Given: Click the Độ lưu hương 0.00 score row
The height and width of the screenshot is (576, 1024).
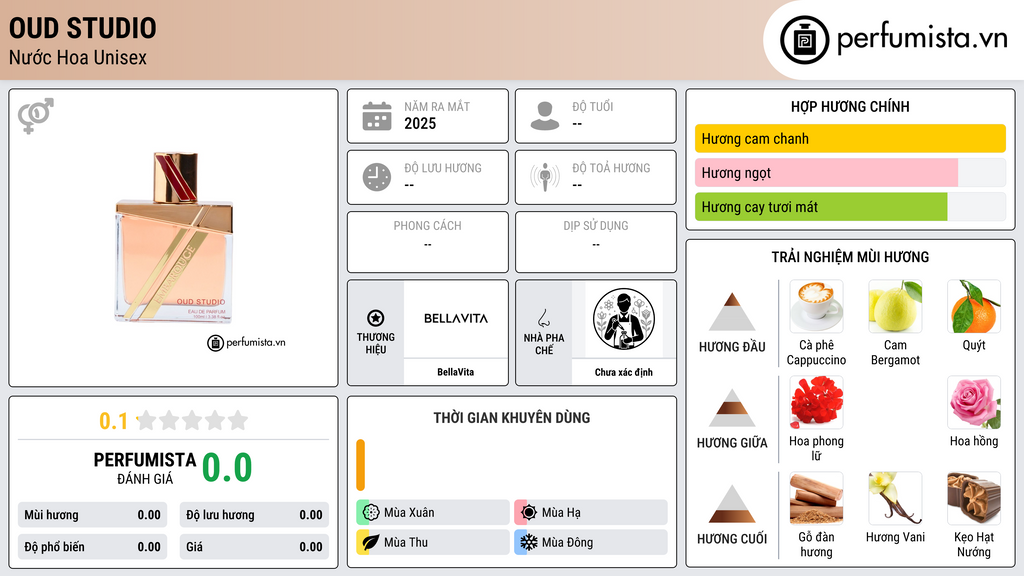Looking at the screenshot, I should (254, 515).
